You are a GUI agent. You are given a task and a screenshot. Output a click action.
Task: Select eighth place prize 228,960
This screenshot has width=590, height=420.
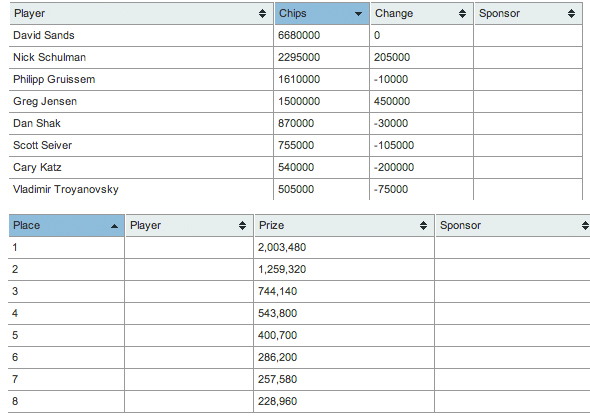pyautogui.click(x=277, y=401)
